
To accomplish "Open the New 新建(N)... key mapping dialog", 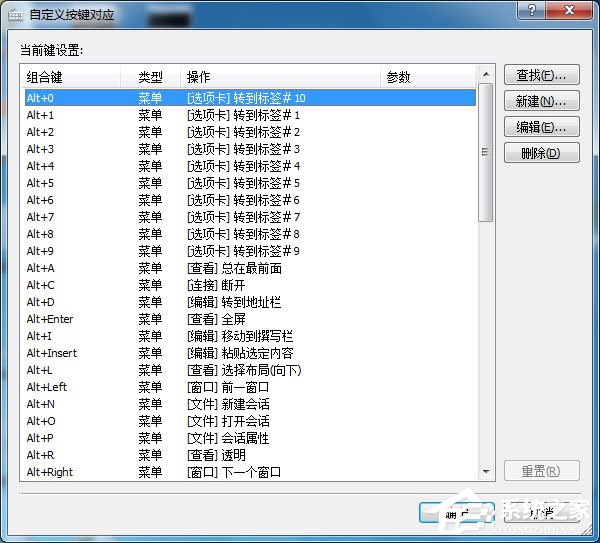I will click(541, 101).
